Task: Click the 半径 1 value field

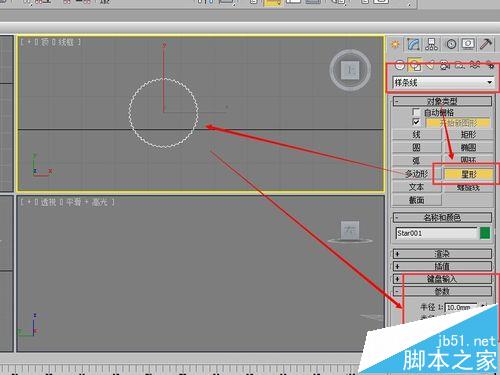Action: (x=461, y=307)
